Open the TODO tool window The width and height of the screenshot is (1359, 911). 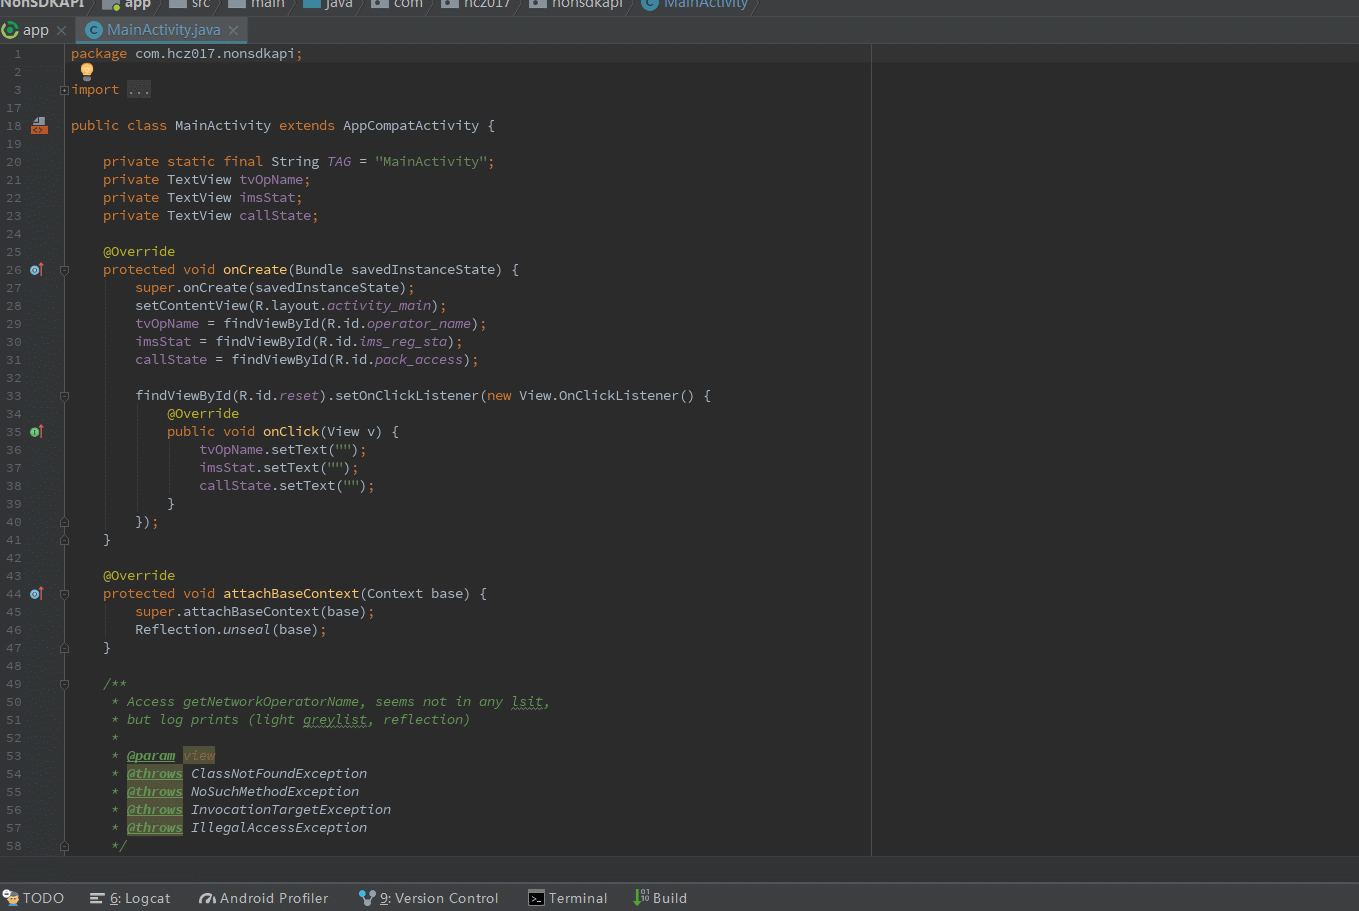click(34, 898)
